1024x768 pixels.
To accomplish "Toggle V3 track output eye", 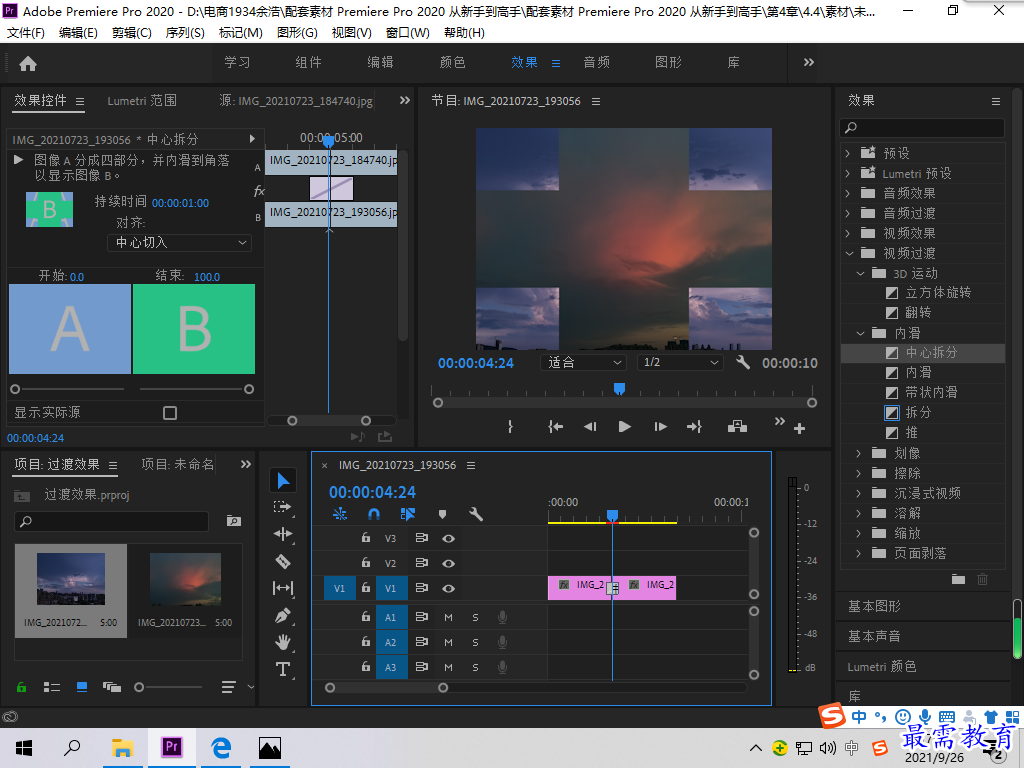I will [x=448, y=538].
